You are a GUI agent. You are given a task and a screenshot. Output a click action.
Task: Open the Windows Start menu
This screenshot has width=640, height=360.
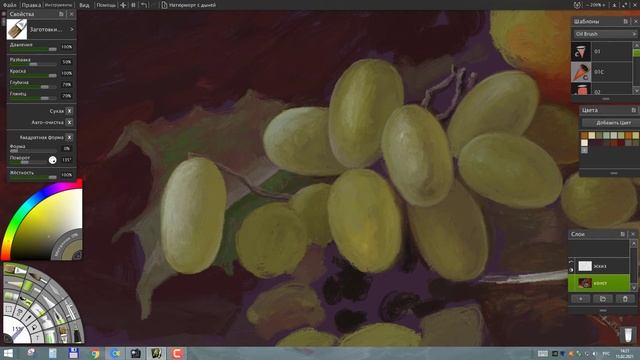[8, 353]
